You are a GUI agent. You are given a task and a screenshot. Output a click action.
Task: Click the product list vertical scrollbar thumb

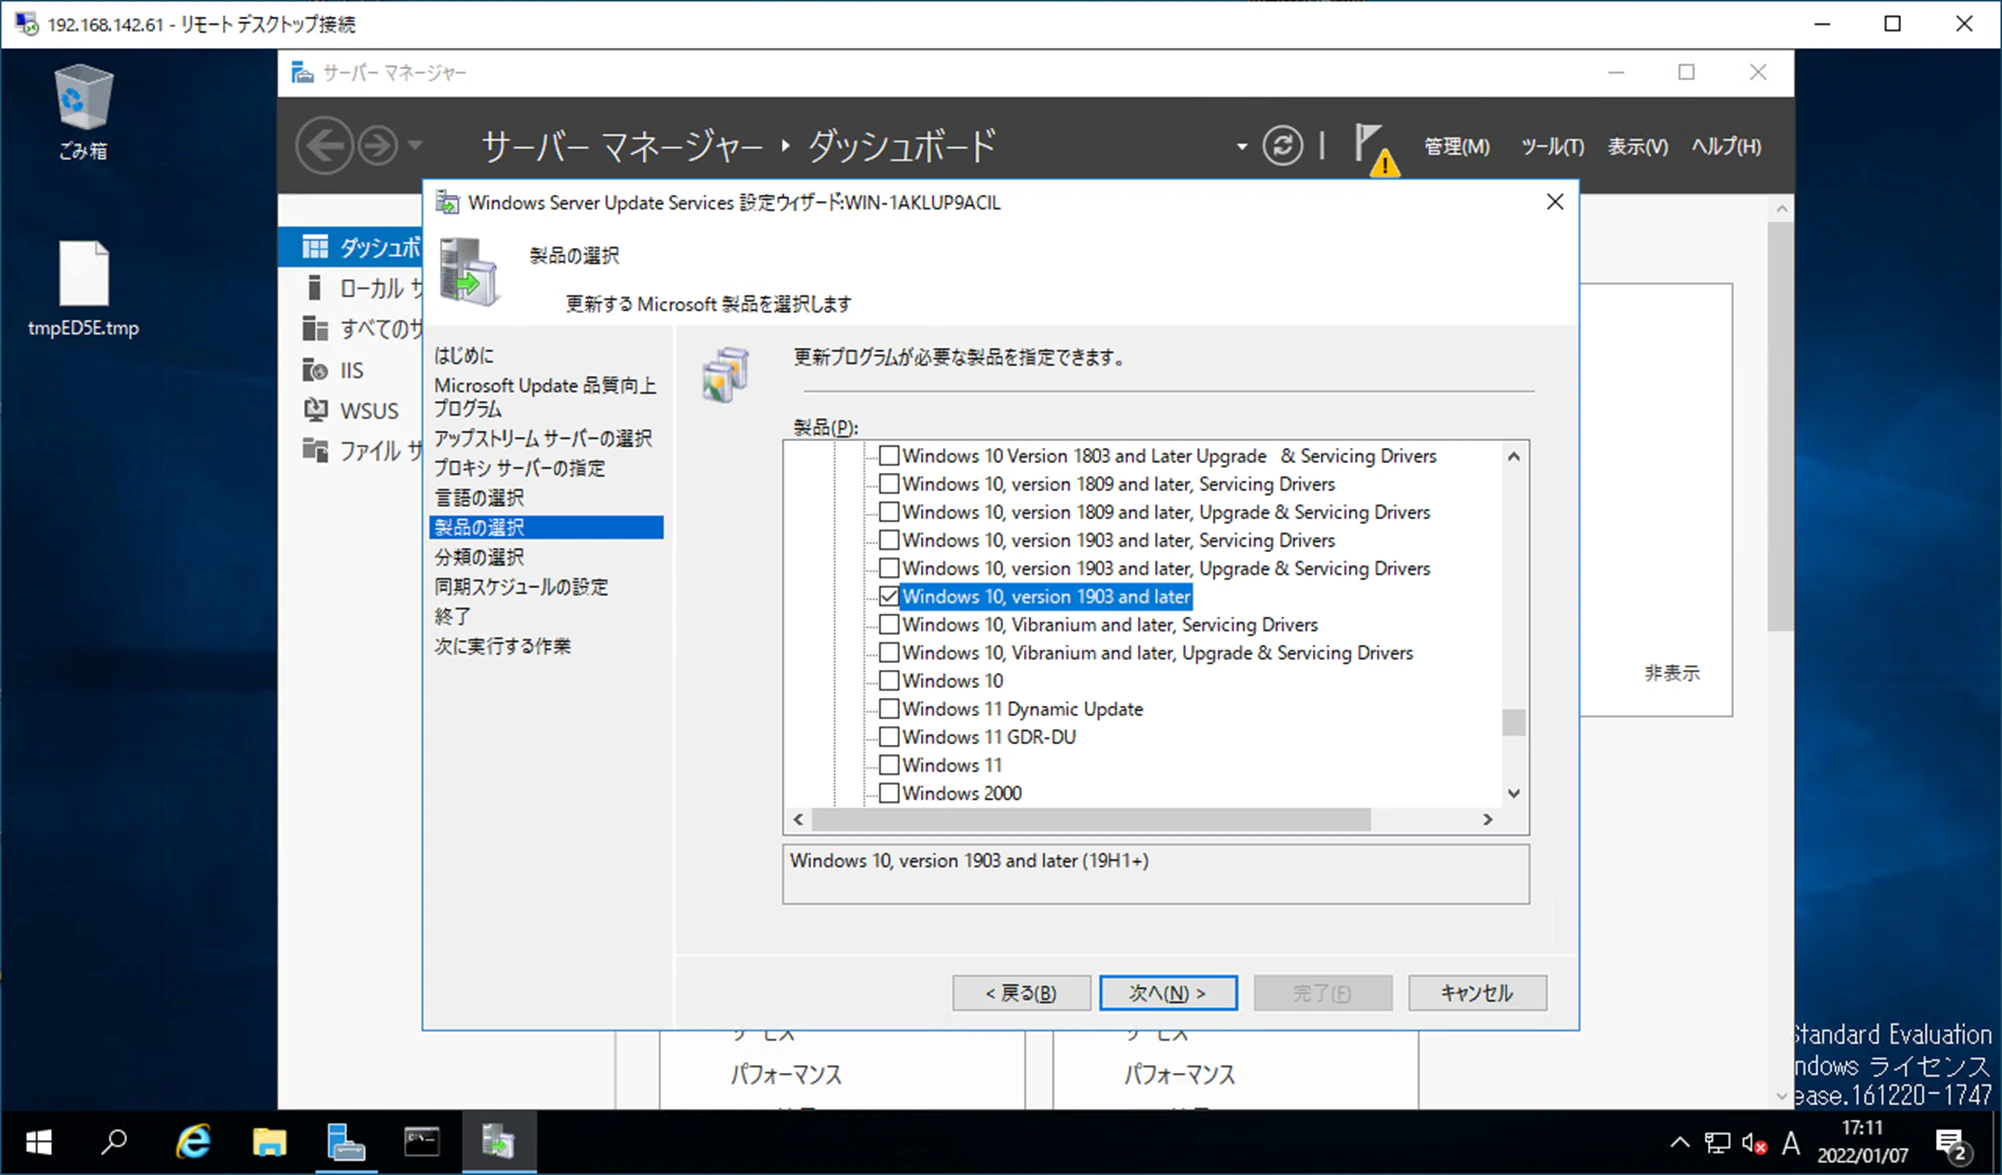[x=1514, y=722]
